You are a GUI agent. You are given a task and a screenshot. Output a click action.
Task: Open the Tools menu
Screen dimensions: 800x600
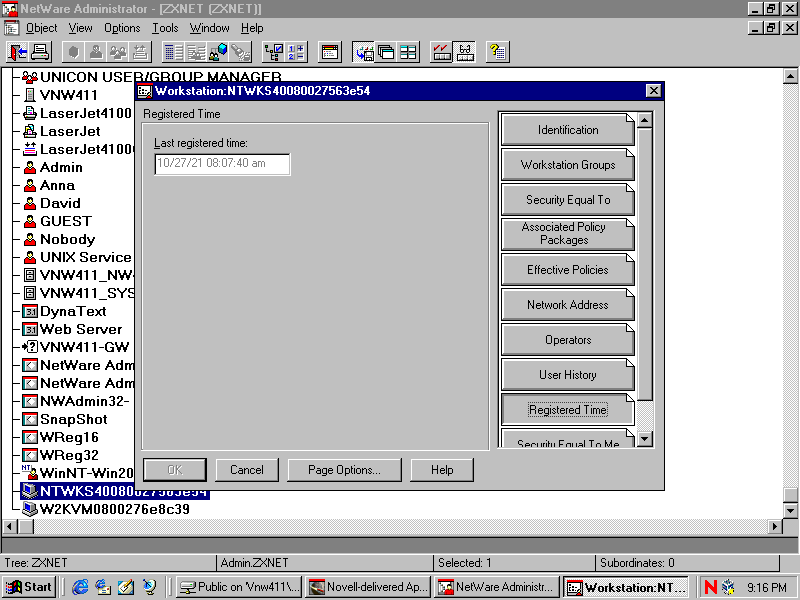coord(165,28)
